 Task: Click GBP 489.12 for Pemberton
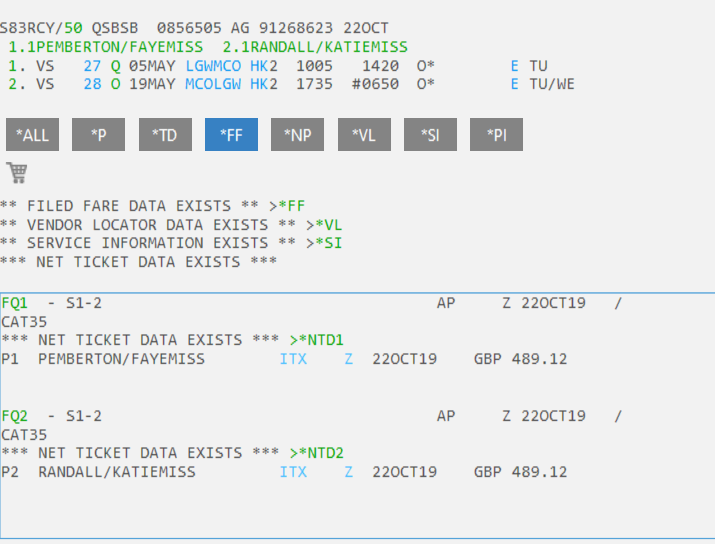pos(521,359)
